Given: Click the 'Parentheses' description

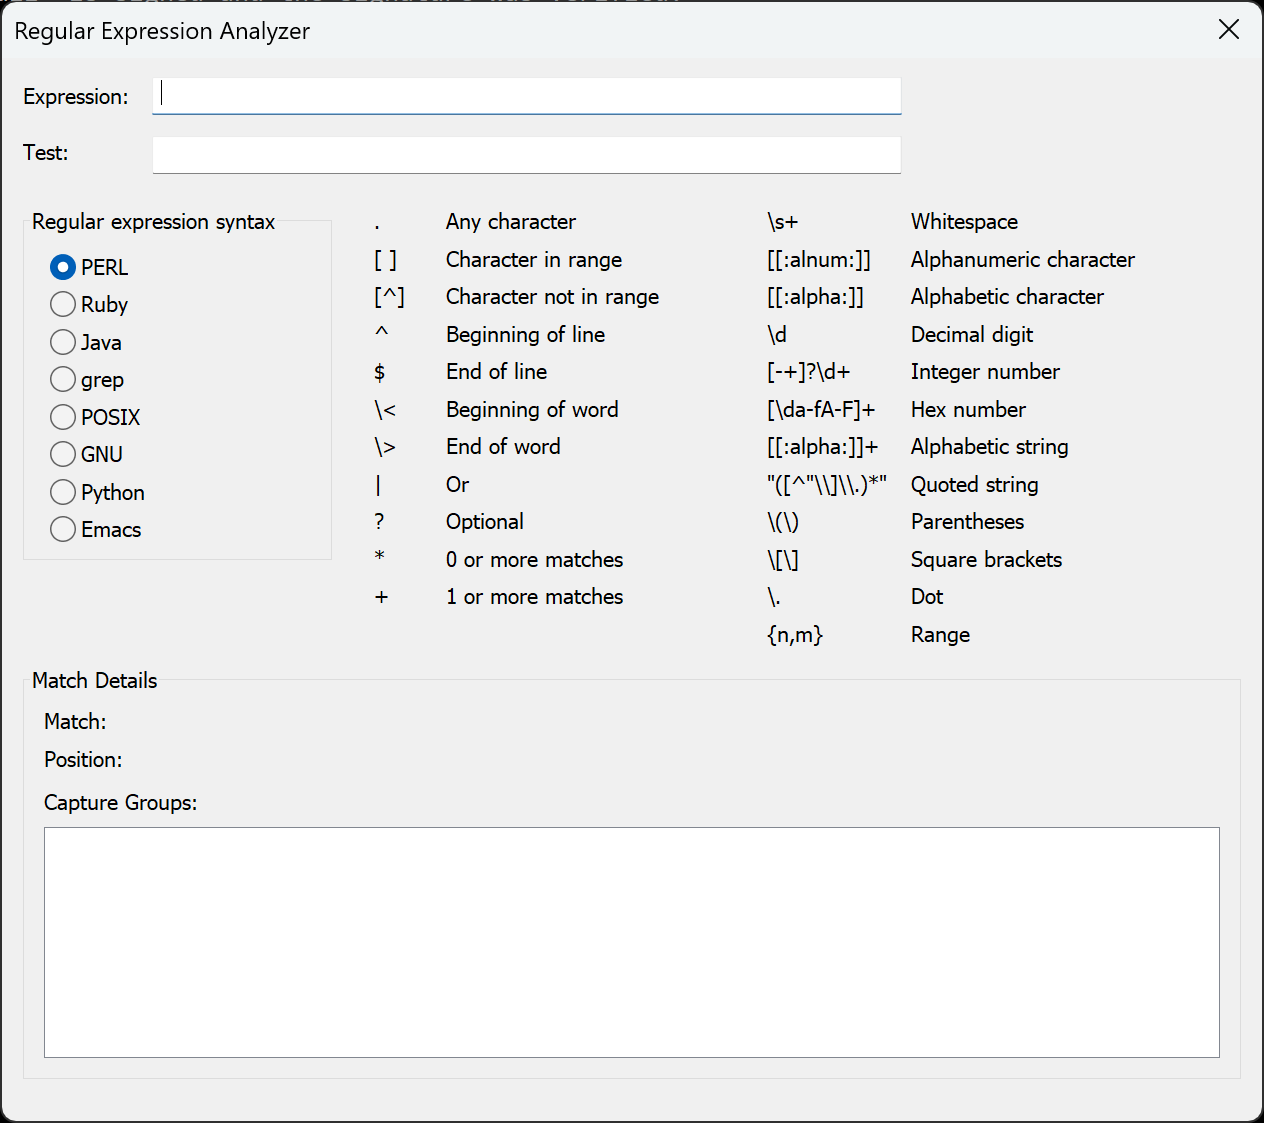Looking at the screenshot, I should pyautogui.click(x=968, y=521).
